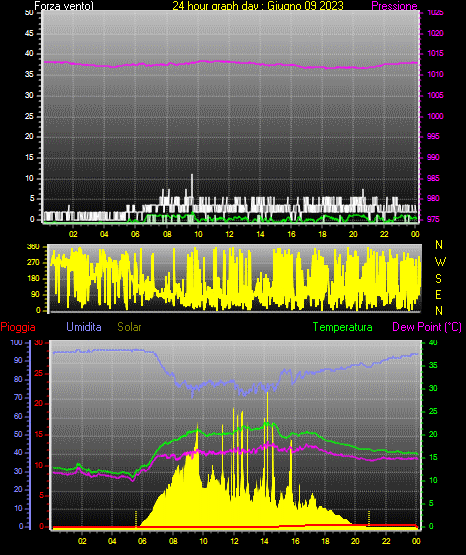
Task: Click the '1000' pressure axis value
Action: point(436,116)
